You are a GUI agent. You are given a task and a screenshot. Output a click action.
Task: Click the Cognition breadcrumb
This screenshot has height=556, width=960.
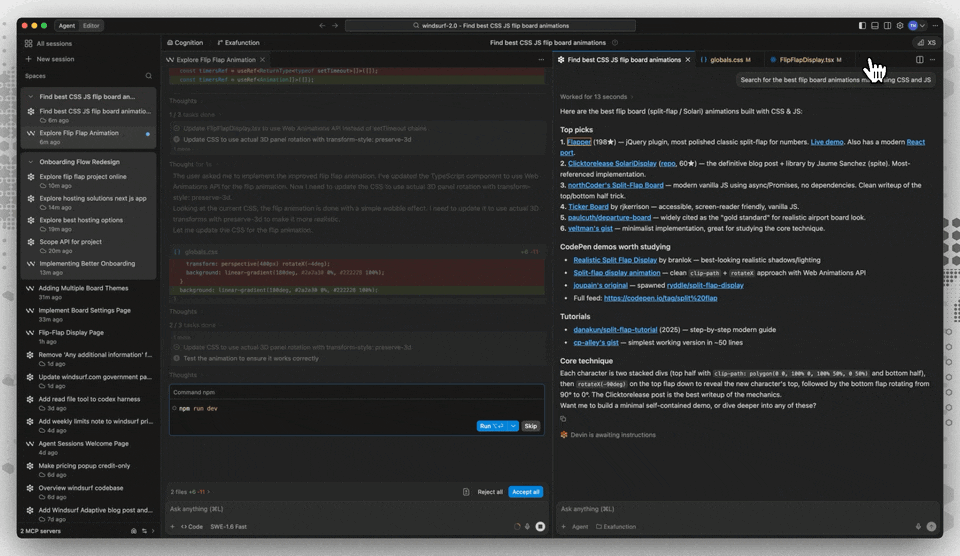pos(185,43)
